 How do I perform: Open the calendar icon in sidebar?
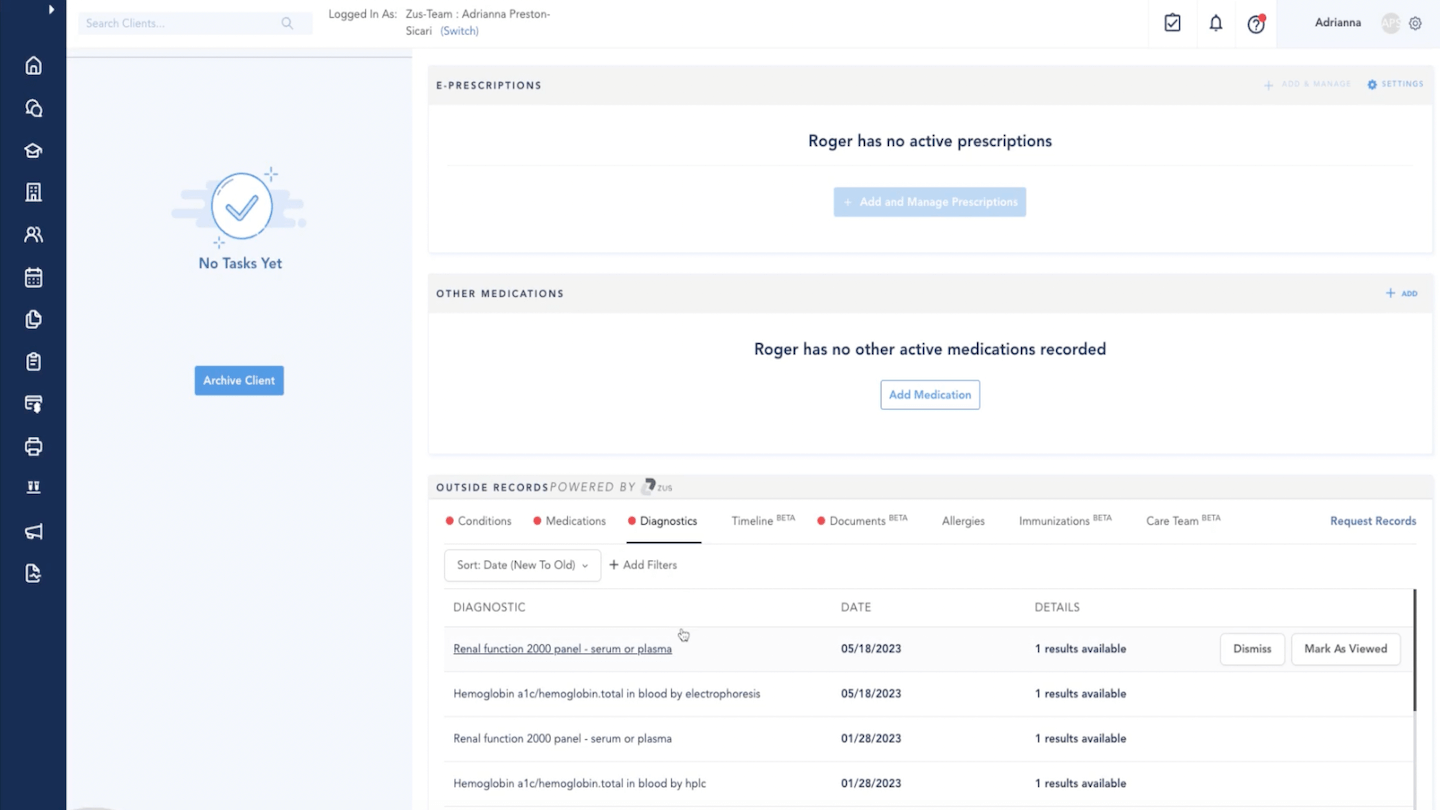(x=33, y=278)
